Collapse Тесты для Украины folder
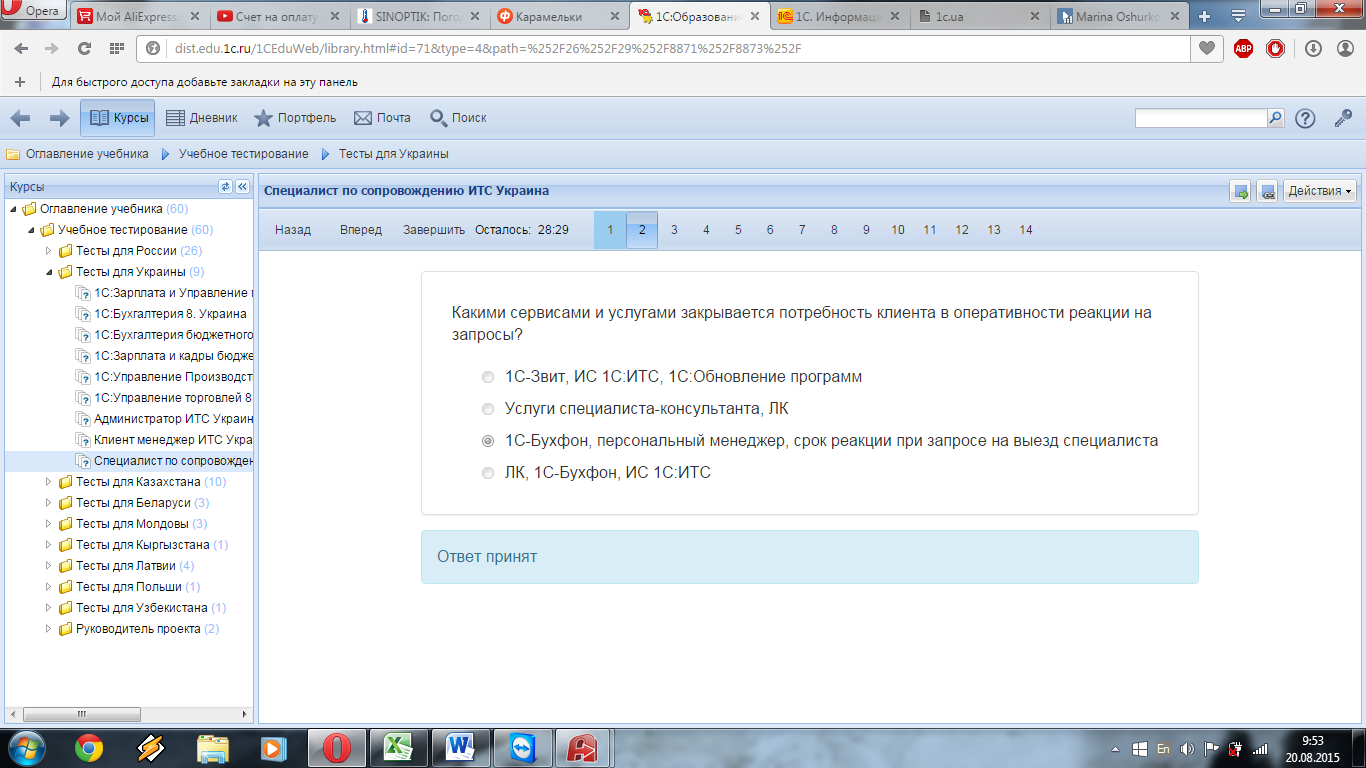1366x768 pixels. [49, 272]
